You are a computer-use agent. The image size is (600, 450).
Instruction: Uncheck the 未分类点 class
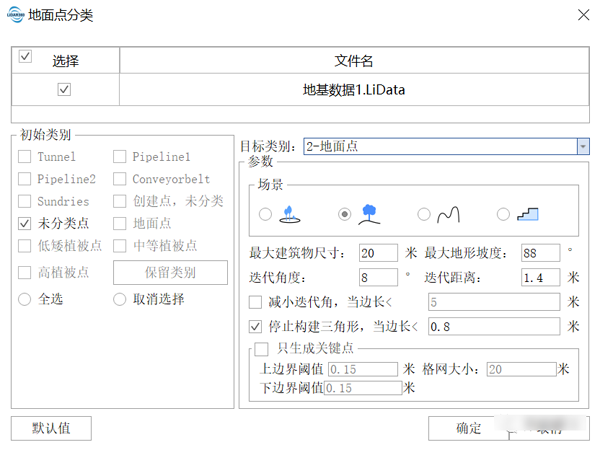(x=24, y=223)
